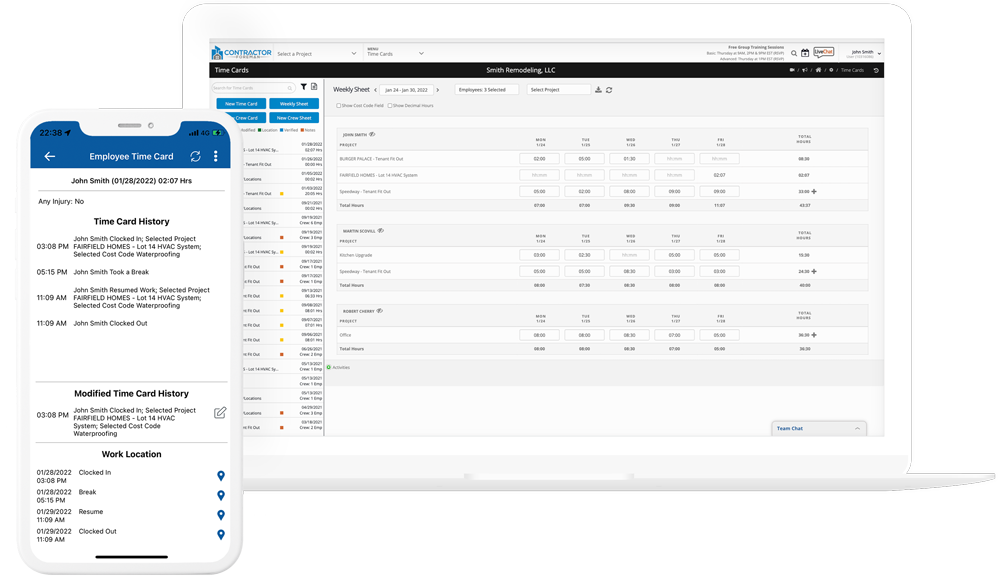Click the Search for Time Cards field
This screenshot has height=580, width=1000.
[x=252, y=88]
